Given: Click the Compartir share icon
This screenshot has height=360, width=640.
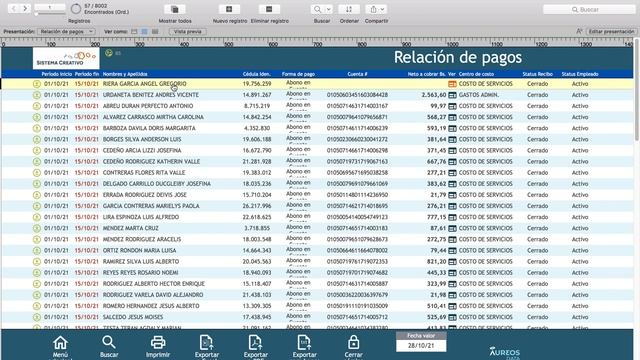Looking at the screenshot, I should [x=373, y=9].
